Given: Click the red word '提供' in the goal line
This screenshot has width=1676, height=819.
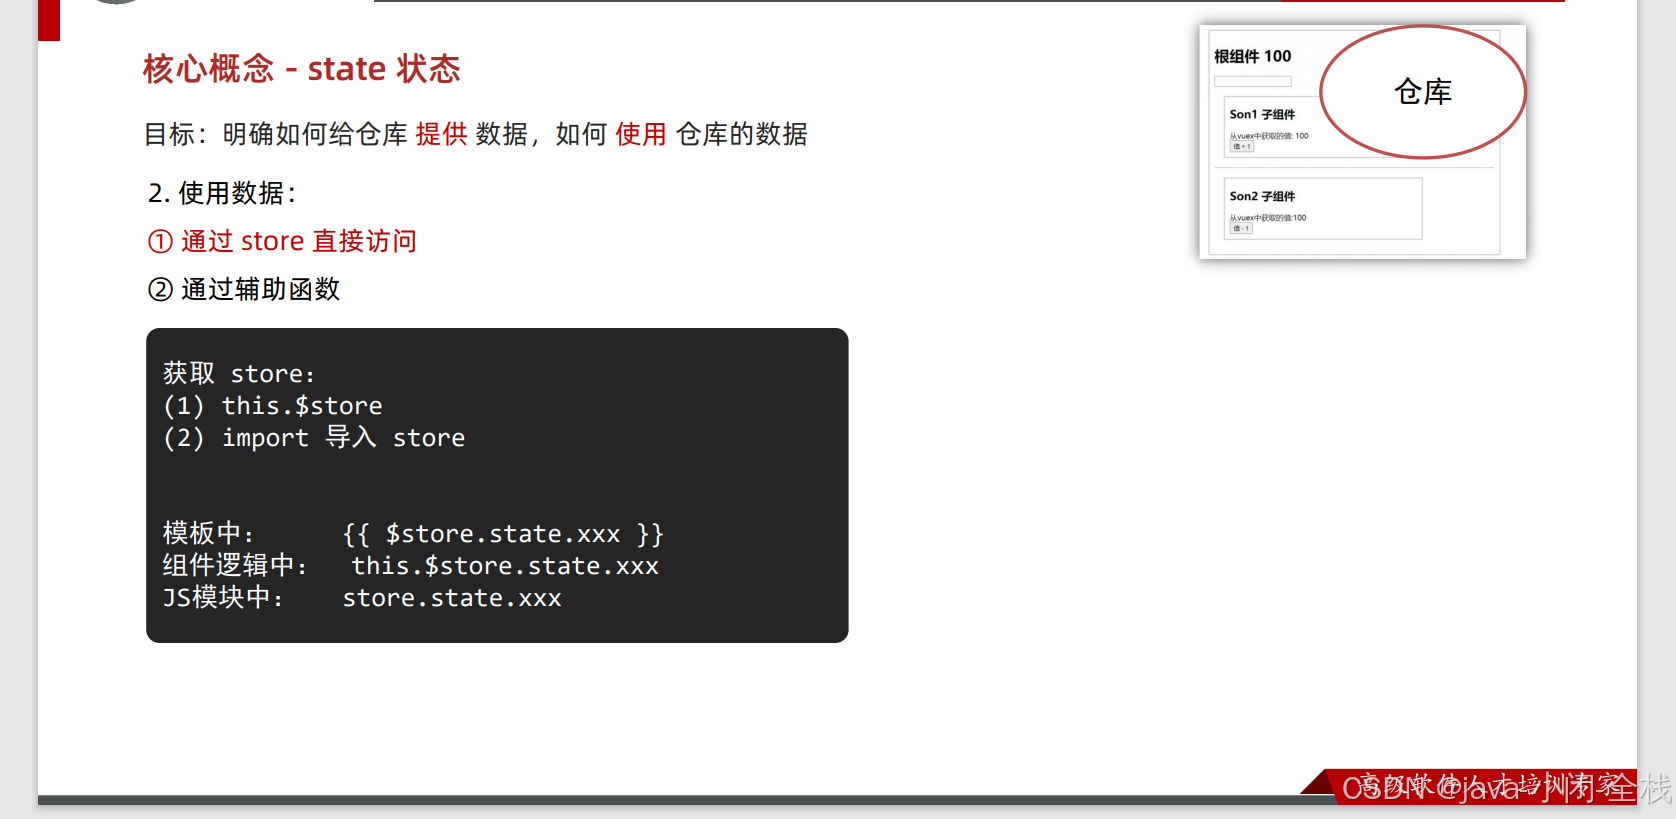Looking at the screenshot, I should click(441, 134).
